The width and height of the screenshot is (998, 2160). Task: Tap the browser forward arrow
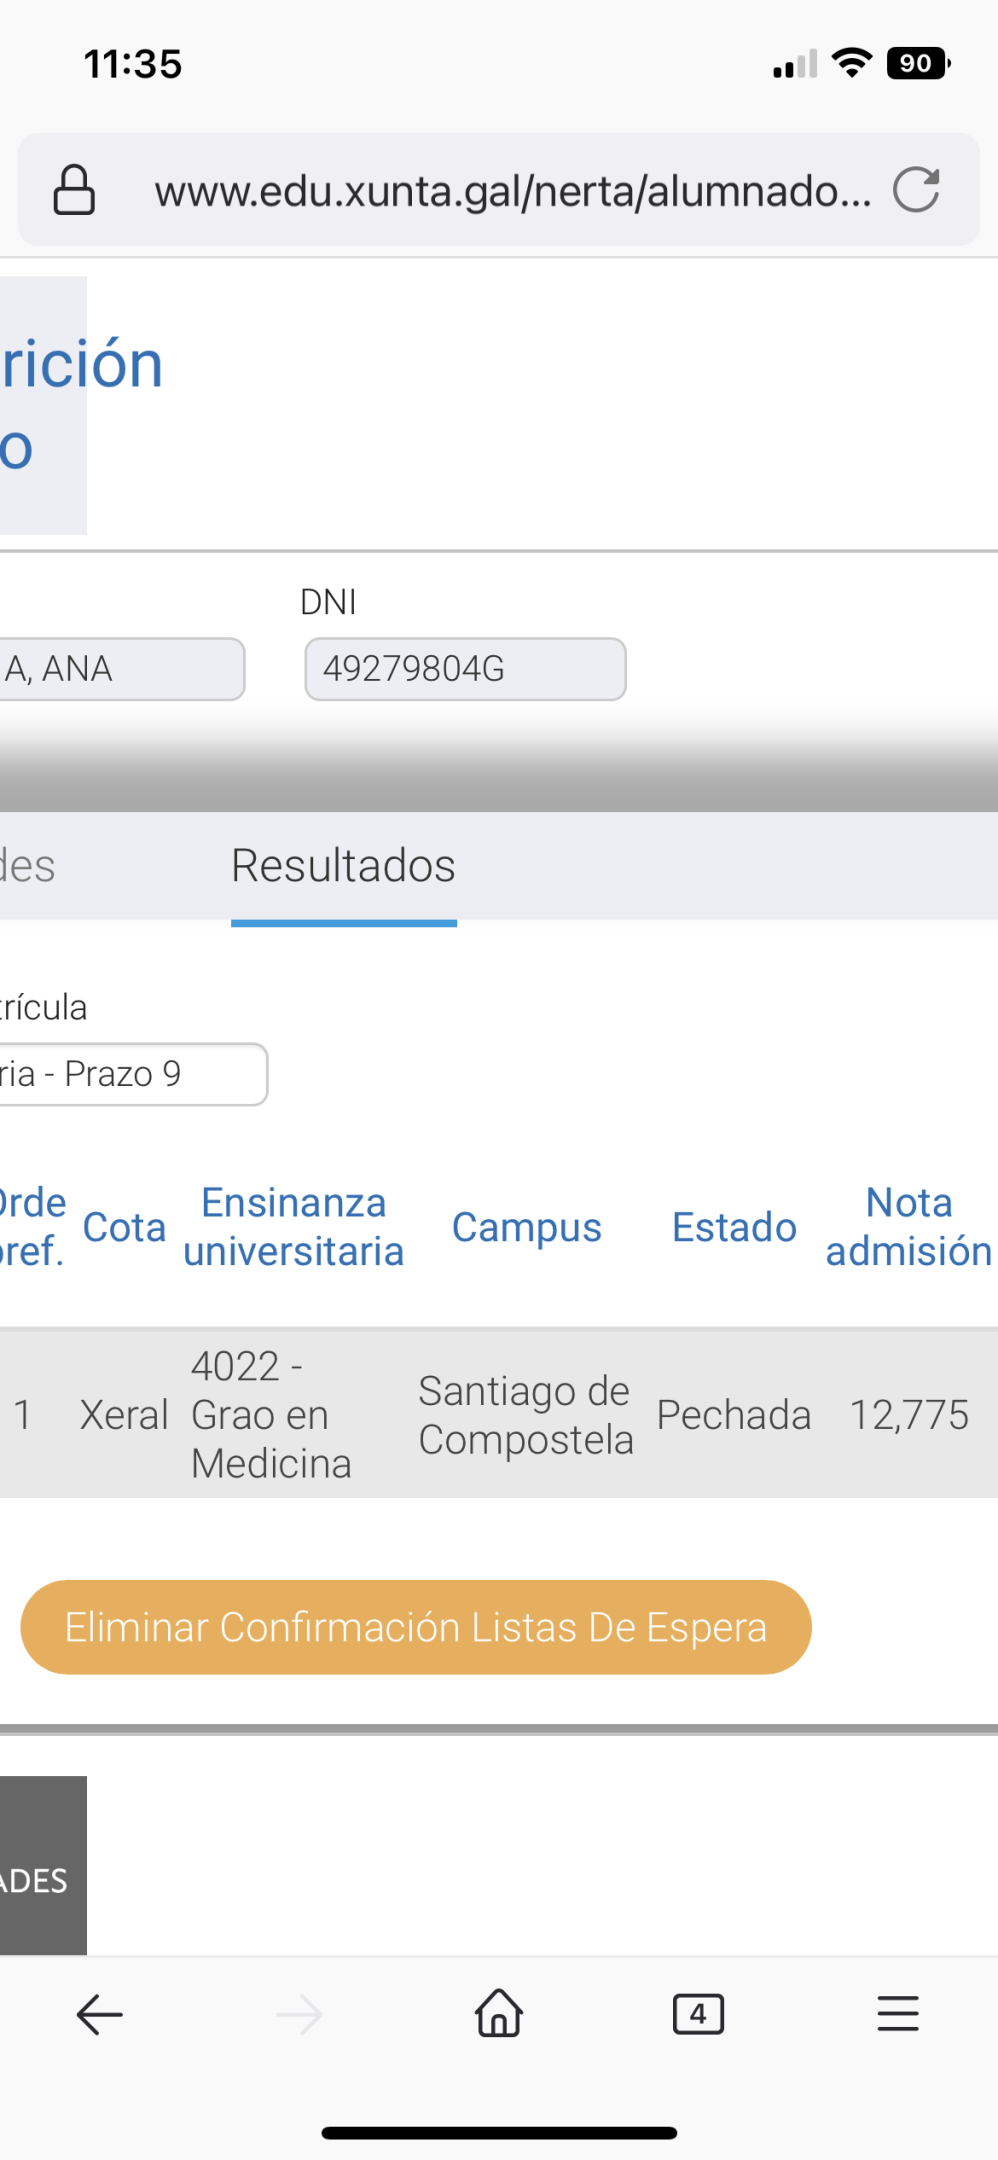click(299, 2014)
